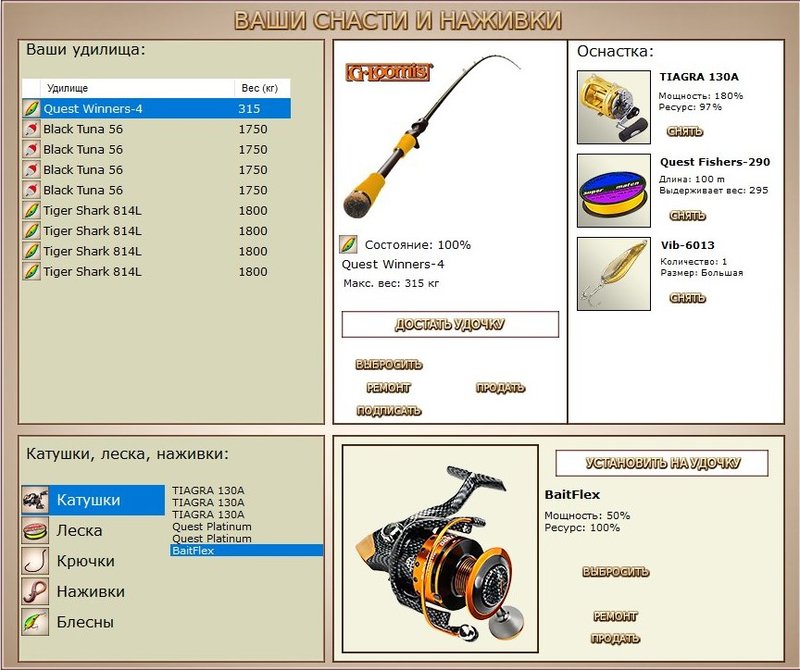Click СНЯТЬ under Vib-6013
Image resolution: width=800 pixels, height=670 pixels.
coord(687,298)
